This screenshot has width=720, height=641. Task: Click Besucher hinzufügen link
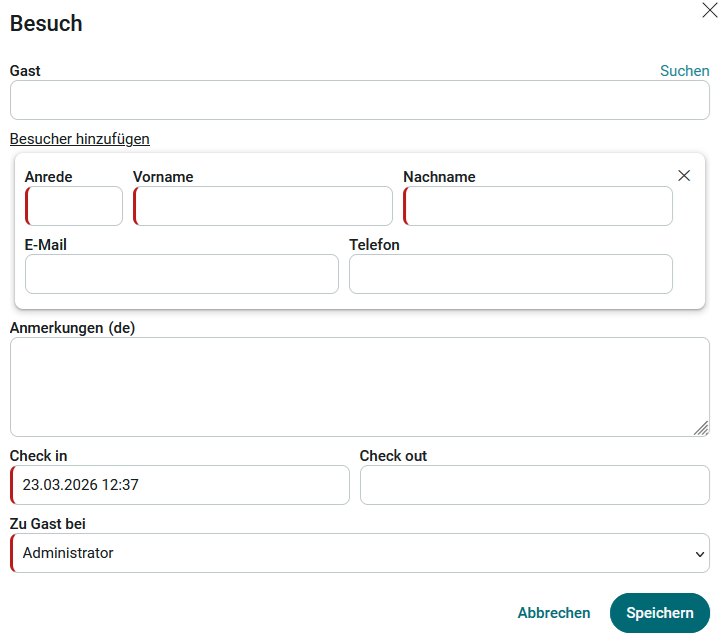[80, 139]
